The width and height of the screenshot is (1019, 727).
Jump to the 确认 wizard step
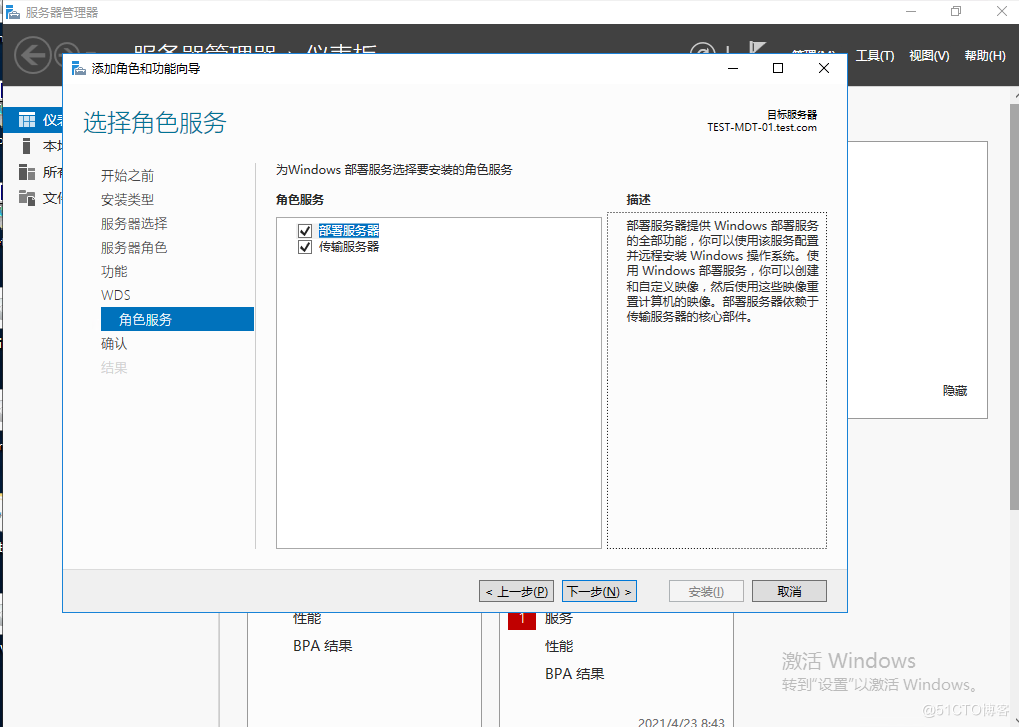[114, 343]
